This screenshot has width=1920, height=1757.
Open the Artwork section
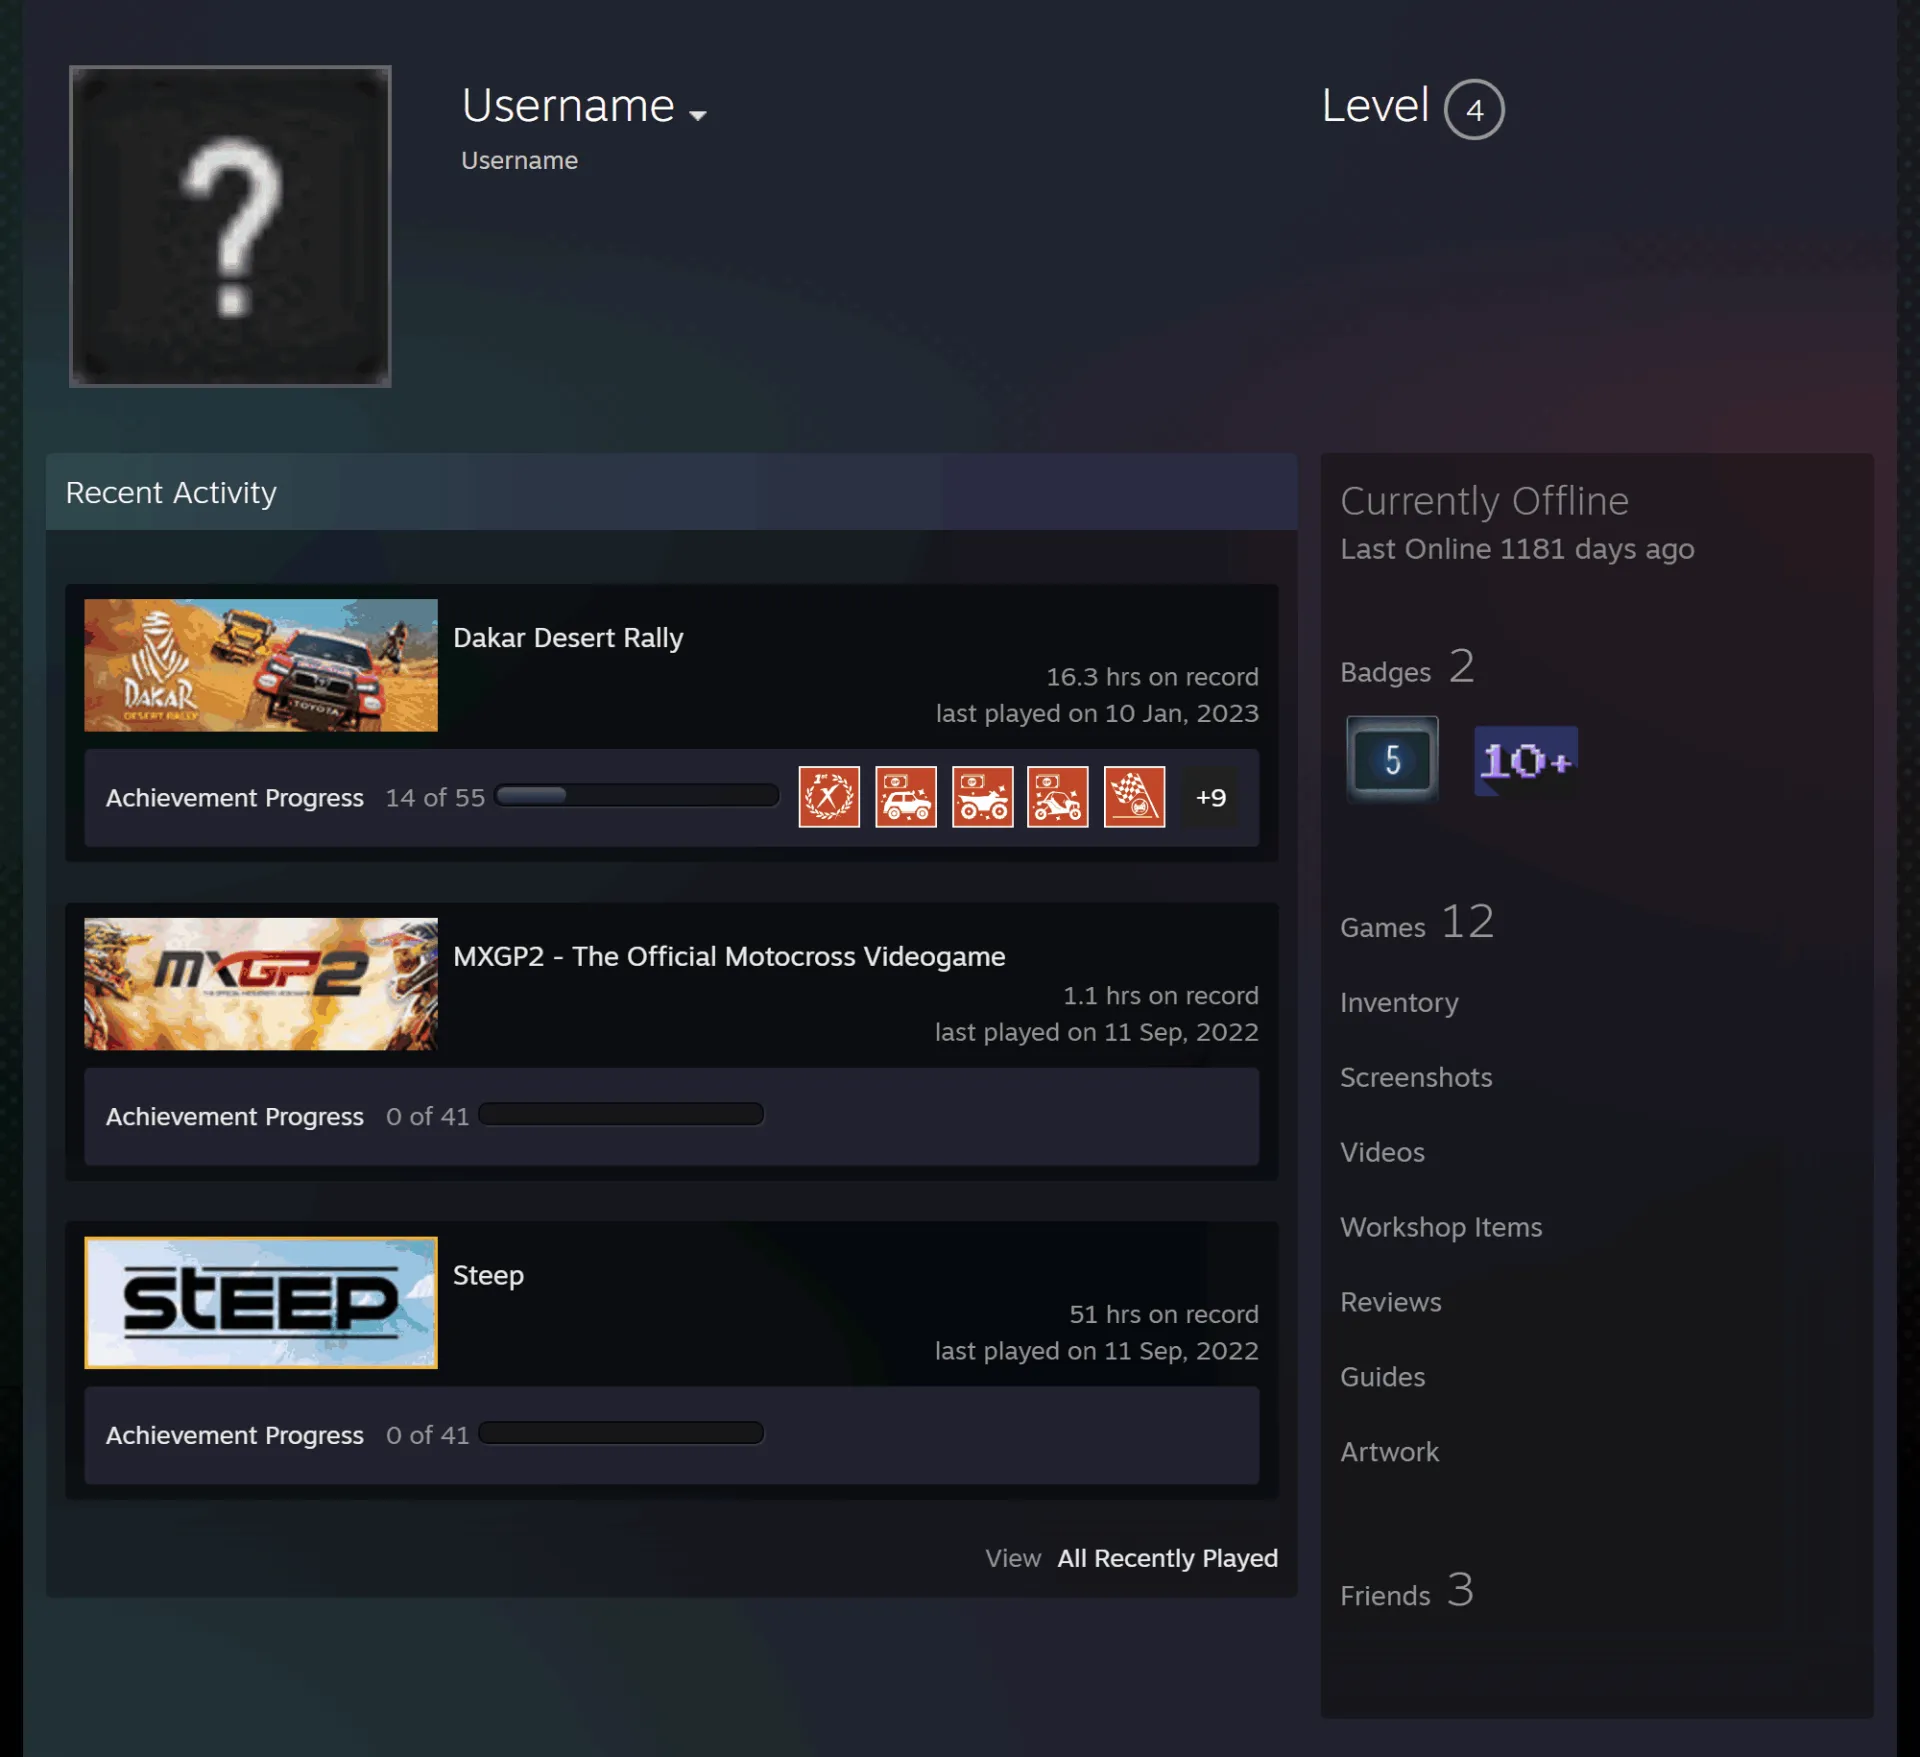[1390, 1452]
